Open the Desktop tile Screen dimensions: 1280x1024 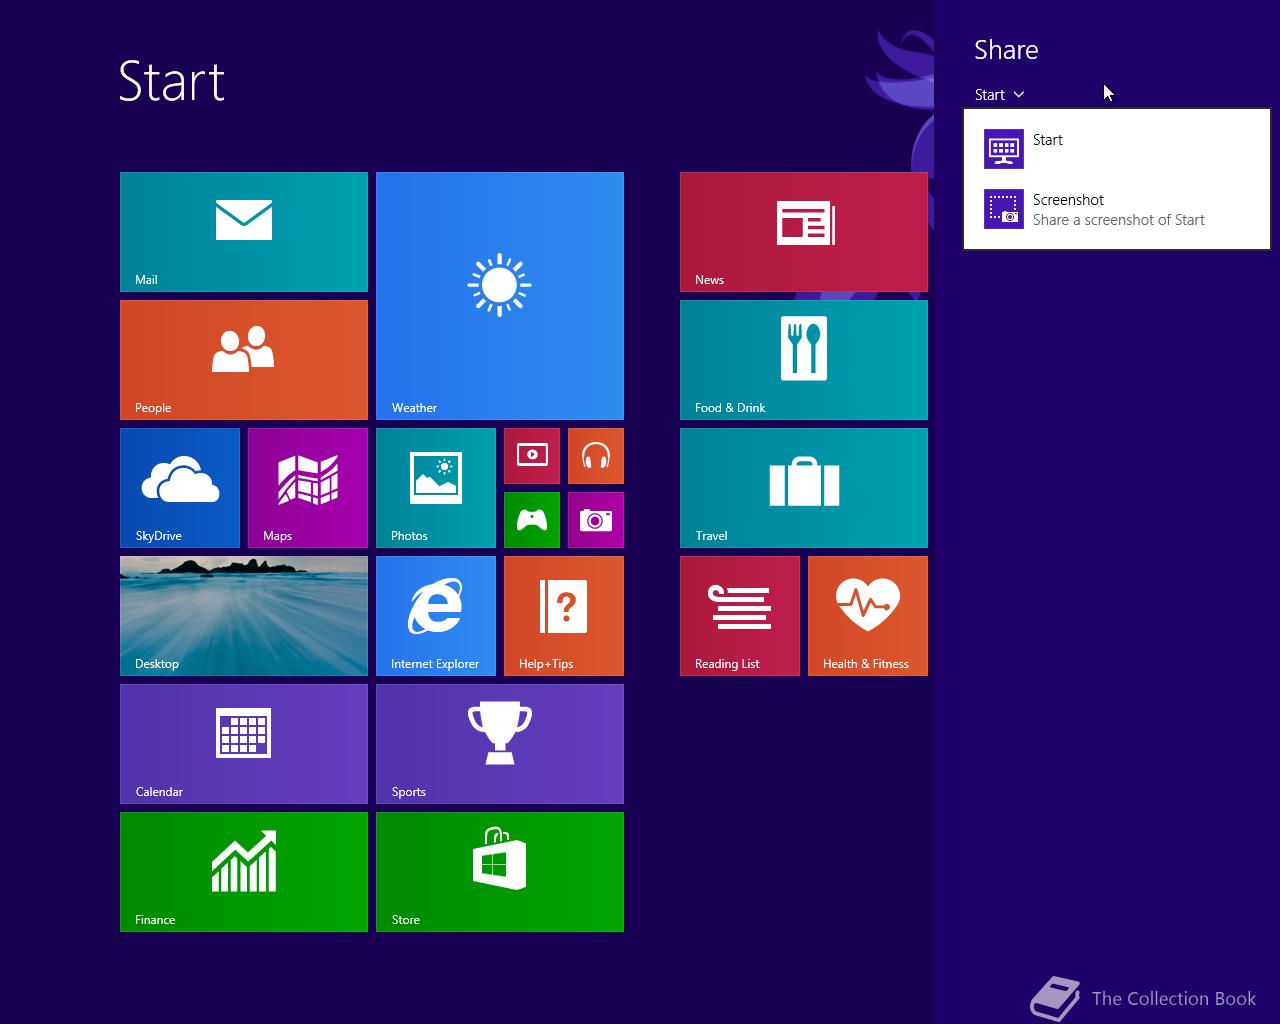tap(244, 616)
